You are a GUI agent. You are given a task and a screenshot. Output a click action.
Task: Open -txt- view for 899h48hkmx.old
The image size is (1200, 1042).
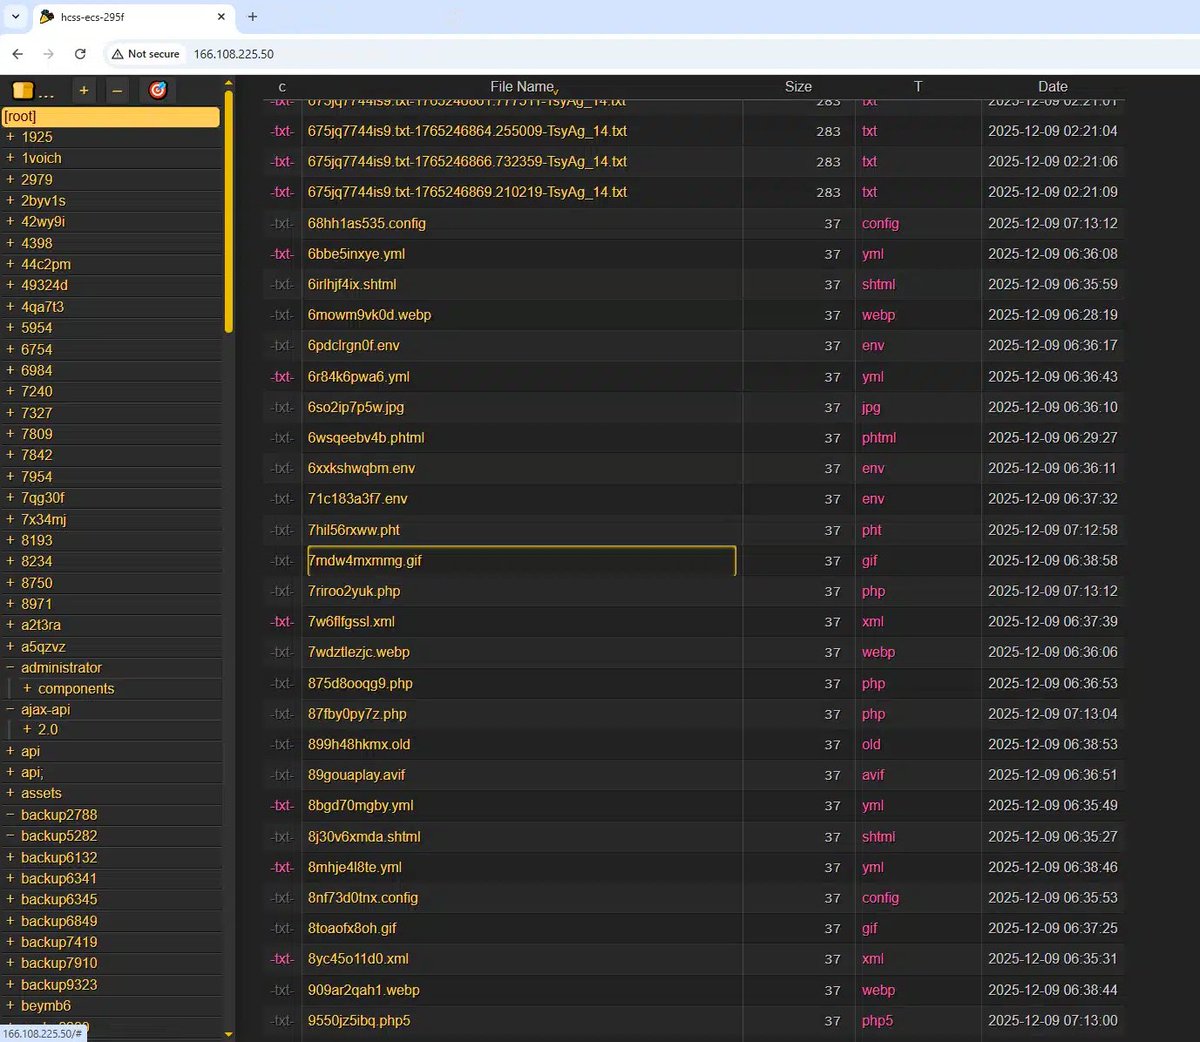(282, 745)
